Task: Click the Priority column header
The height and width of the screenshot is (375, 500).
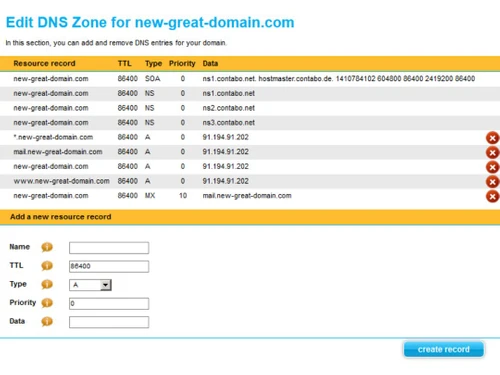Action: [x=182, y=63]
